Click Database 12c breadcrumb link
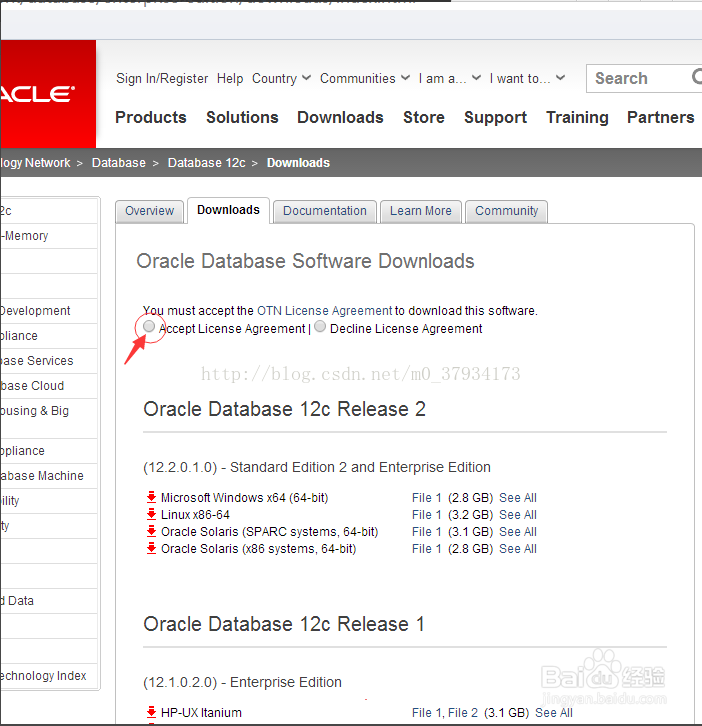The width and height of the screenshot is (702, 726). pyautogui.click(x=207, y=163)
